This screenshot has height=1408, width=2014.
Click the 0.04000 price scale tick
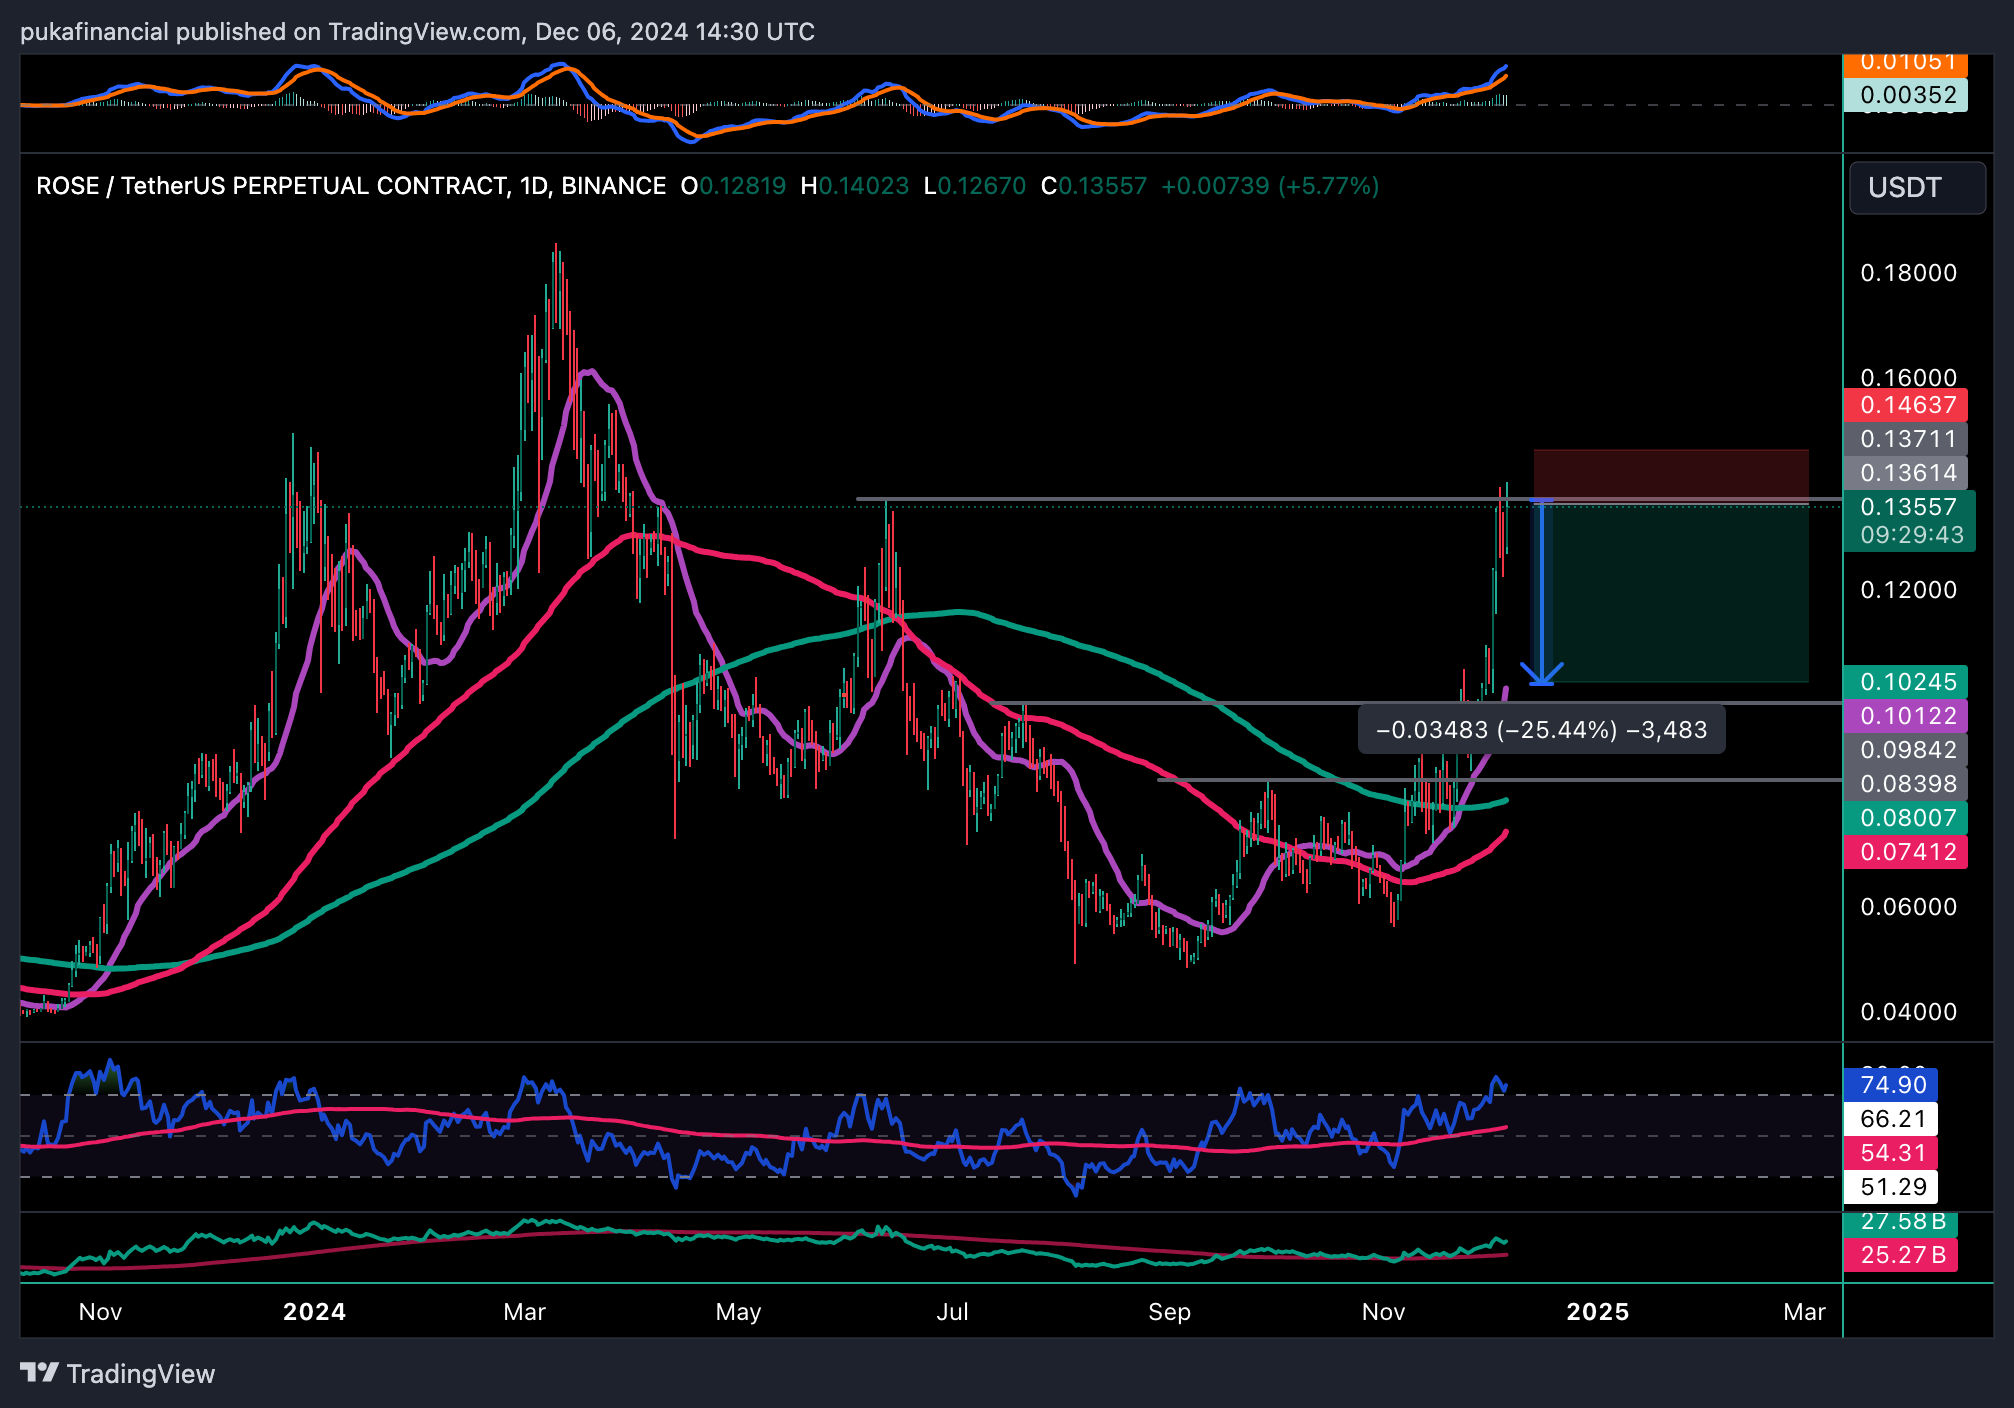1908,1012
